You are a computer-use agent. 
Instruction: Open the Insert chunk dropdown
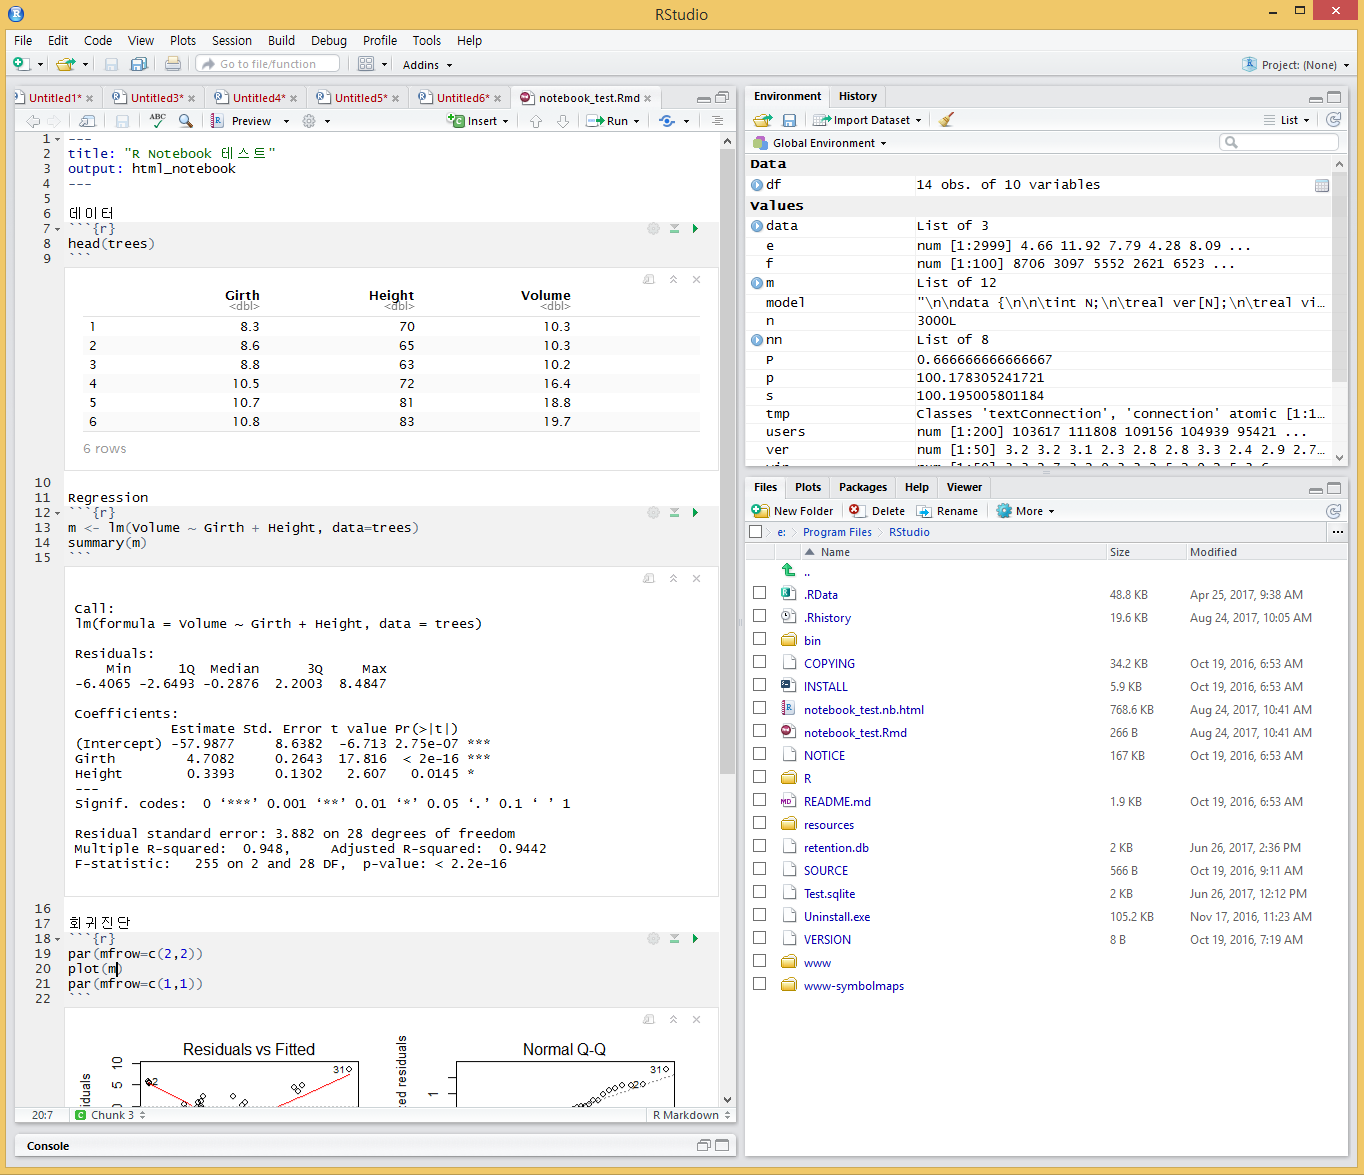pyautogui.click(x=479, y=121)
